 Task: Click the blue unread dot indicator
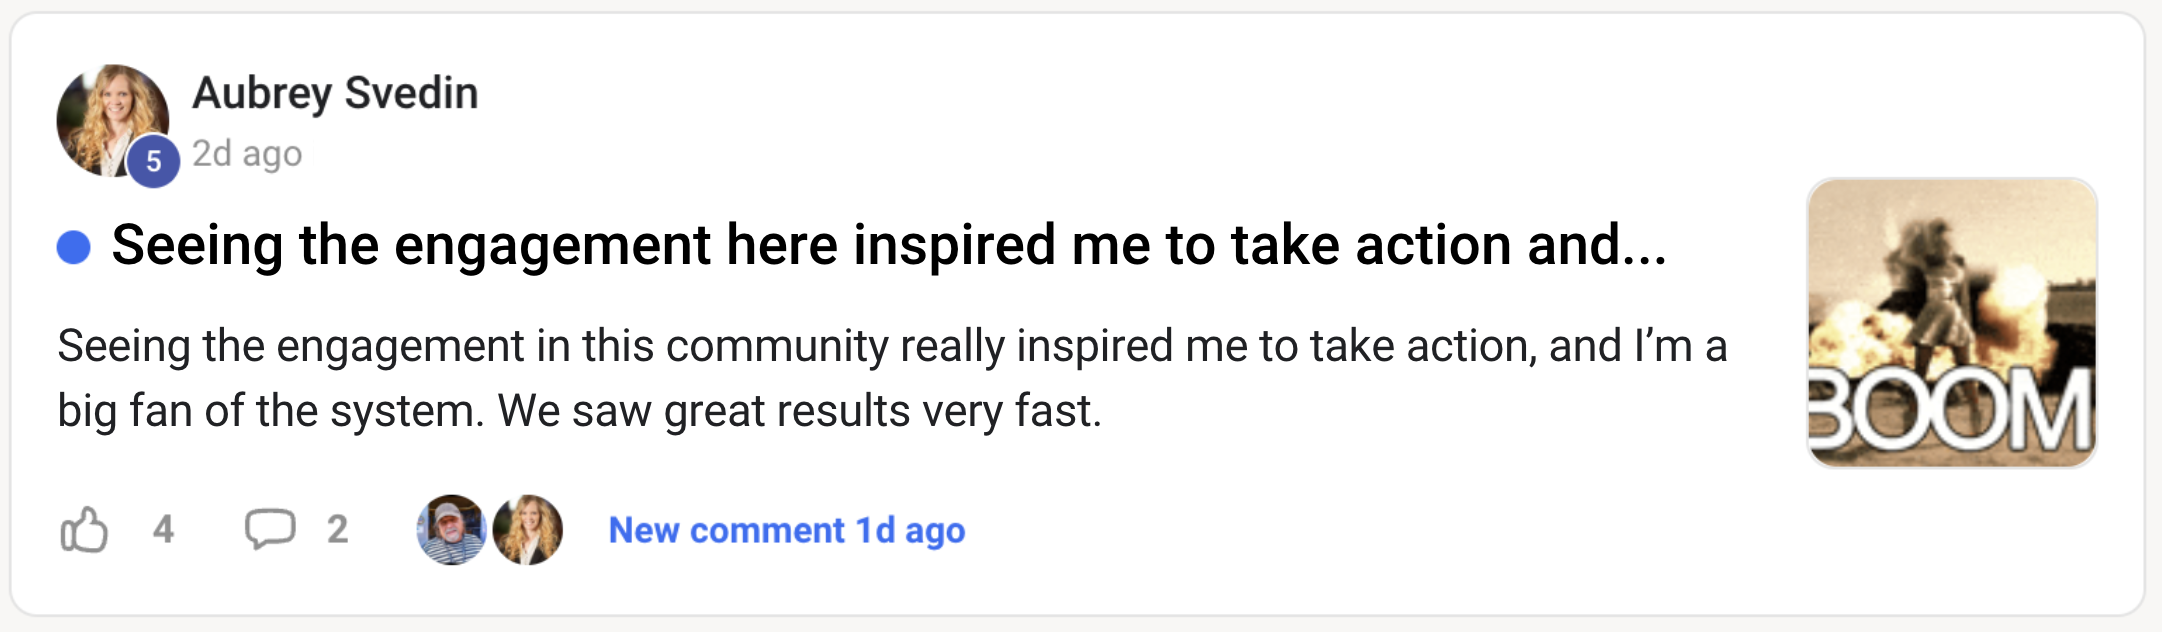pos(74,247)
